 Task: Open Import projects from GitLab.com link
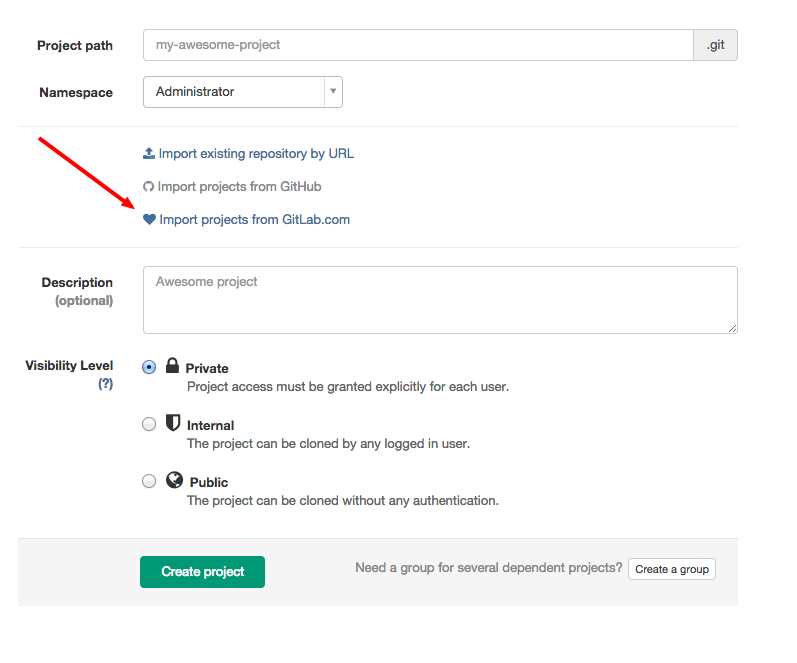coord(254,220)
